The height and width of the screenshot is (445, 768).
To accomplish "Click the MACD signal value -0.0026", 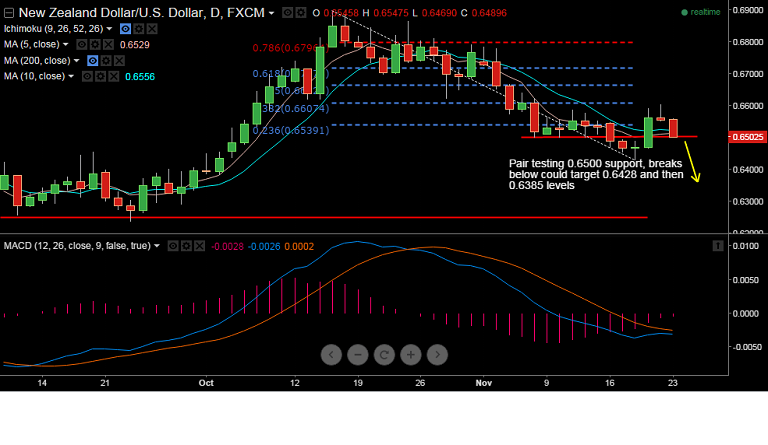I will pos(264,247).
